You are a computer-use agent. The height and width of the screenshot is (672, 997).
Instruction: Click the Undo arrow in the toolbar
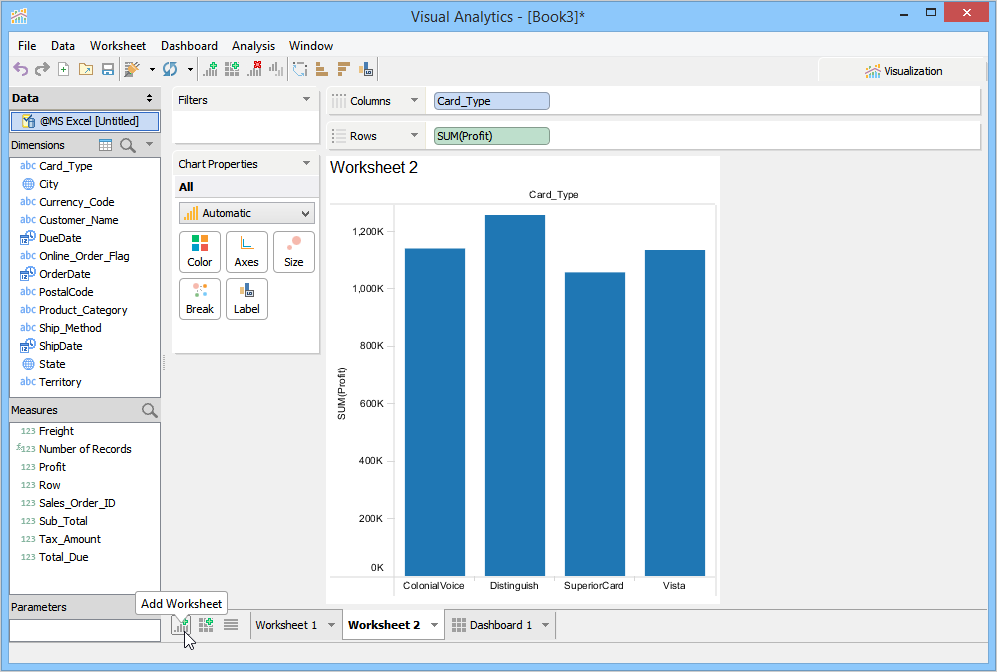point(20,69)
